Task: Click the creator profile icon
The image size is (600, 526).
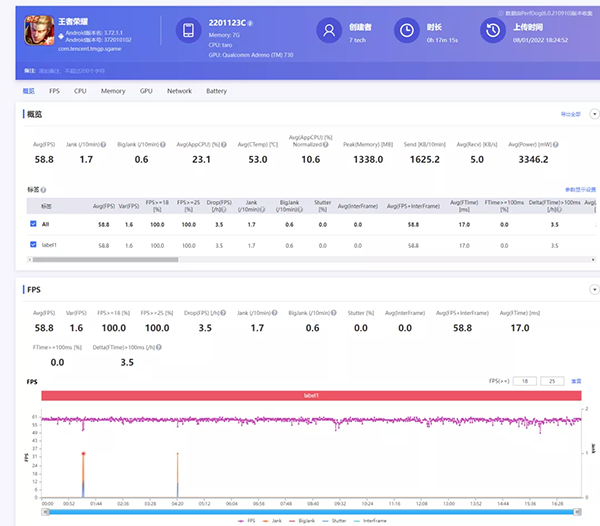Action: 327,30
